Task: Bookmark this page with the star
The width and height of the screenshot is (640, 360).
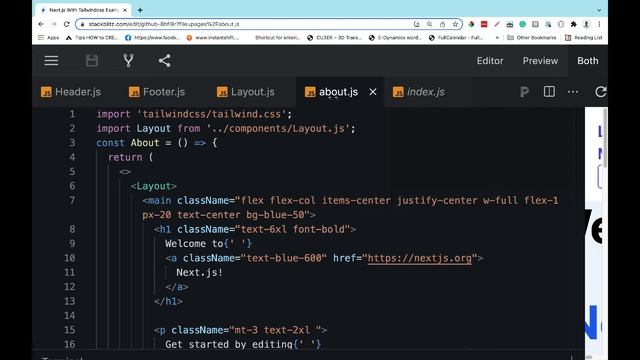Action: (x=455, y=24)
